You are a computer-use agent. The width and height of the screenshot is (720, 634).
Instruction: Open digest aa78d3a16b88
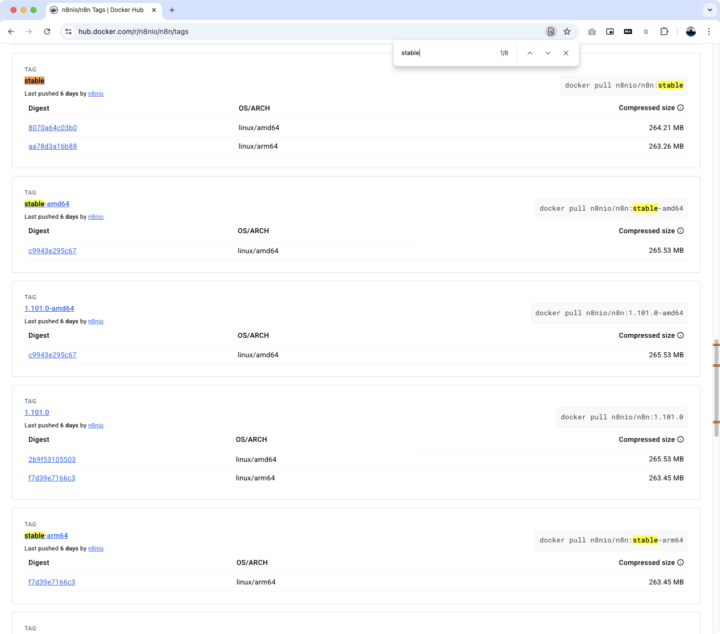point(52,146)
